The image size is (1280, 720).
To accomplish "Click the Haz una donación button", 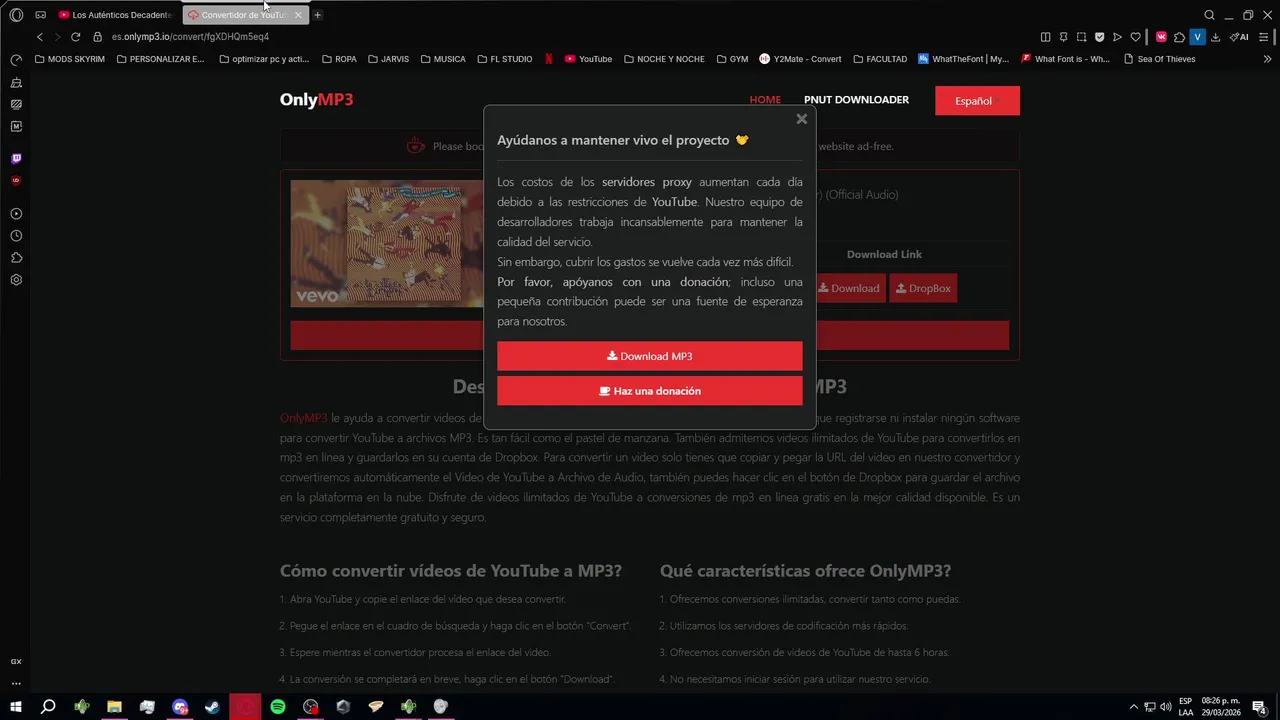I will 650,391.
